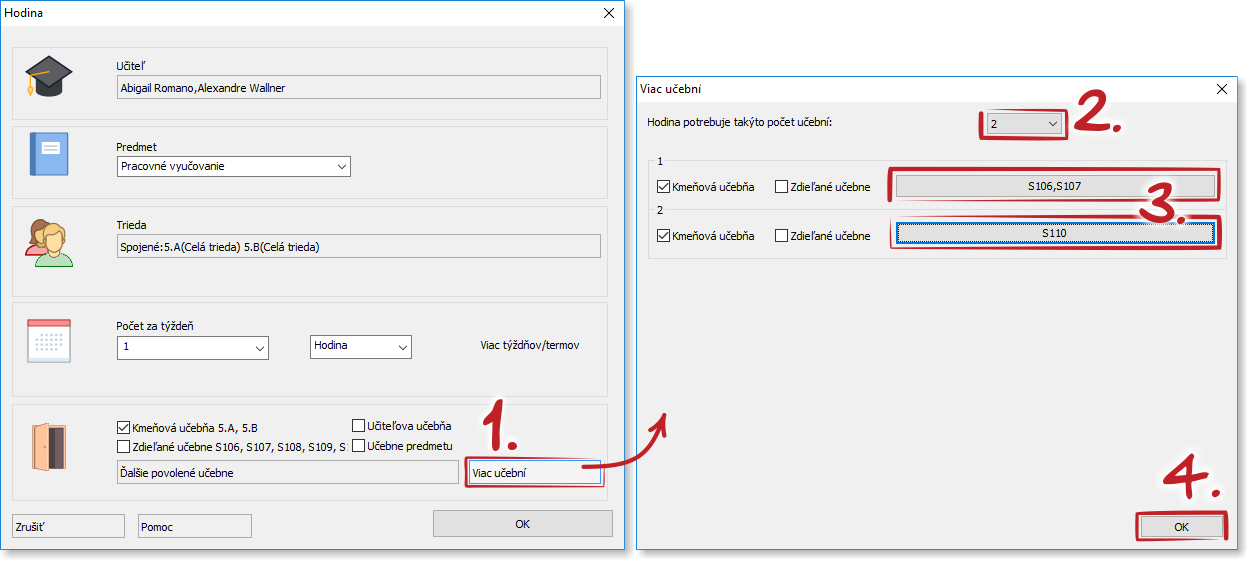This screenshot has width=1248, height=561.
Task: Click the Pomoc button
Action: [x=195, y=526]
